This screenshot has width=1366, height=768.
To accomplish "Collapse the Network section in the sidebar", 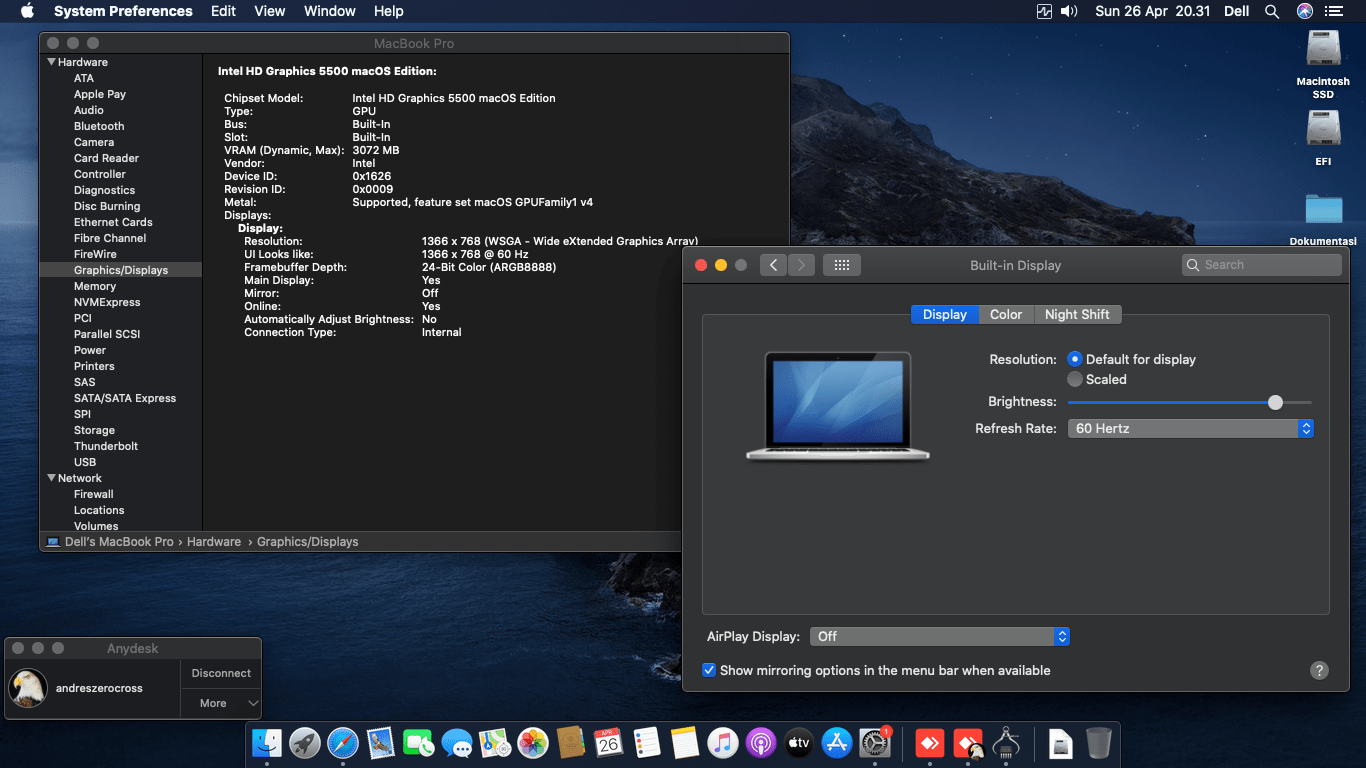I will pyautogui.click(x=52, y=478).
